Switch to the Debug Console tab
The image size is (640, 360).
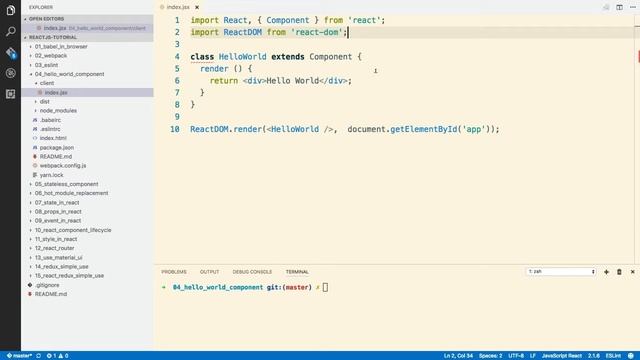click(252, 272)
